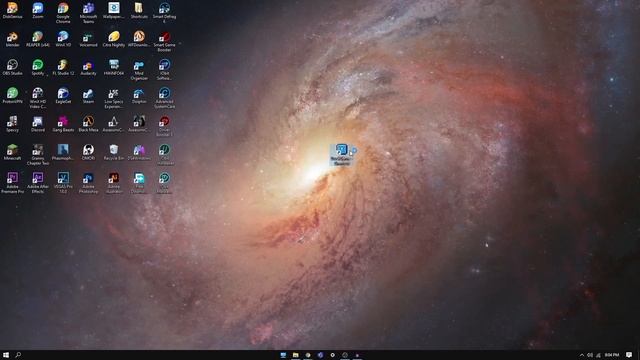Select the Dolphin emulator shortcut
The height and width of the screenshot is (360, 640).
pos(139,96)
